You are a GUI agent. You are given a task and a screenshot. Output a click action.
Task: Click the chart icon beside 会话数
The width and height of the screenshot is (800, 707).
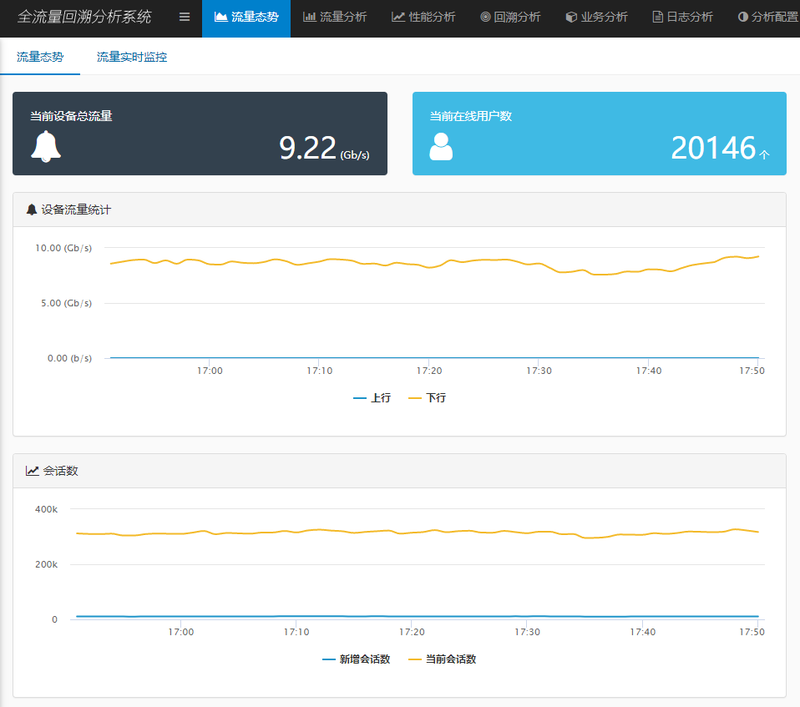pos(32,470)
